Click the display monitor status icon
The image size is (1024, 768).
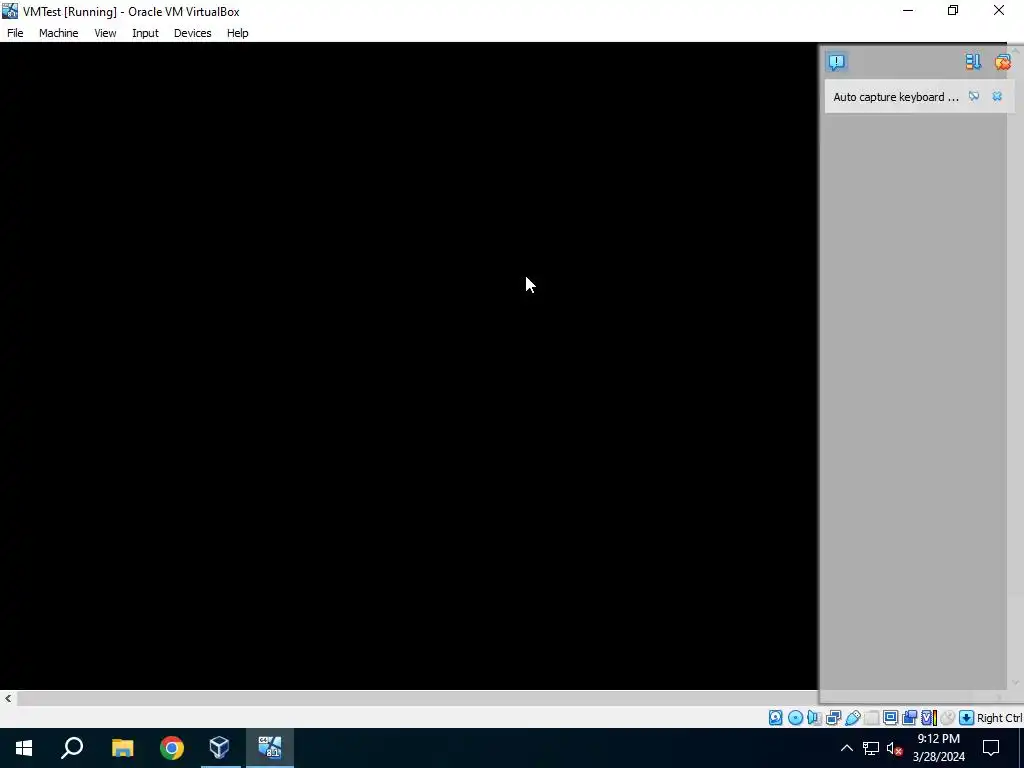tap(890, 718)
